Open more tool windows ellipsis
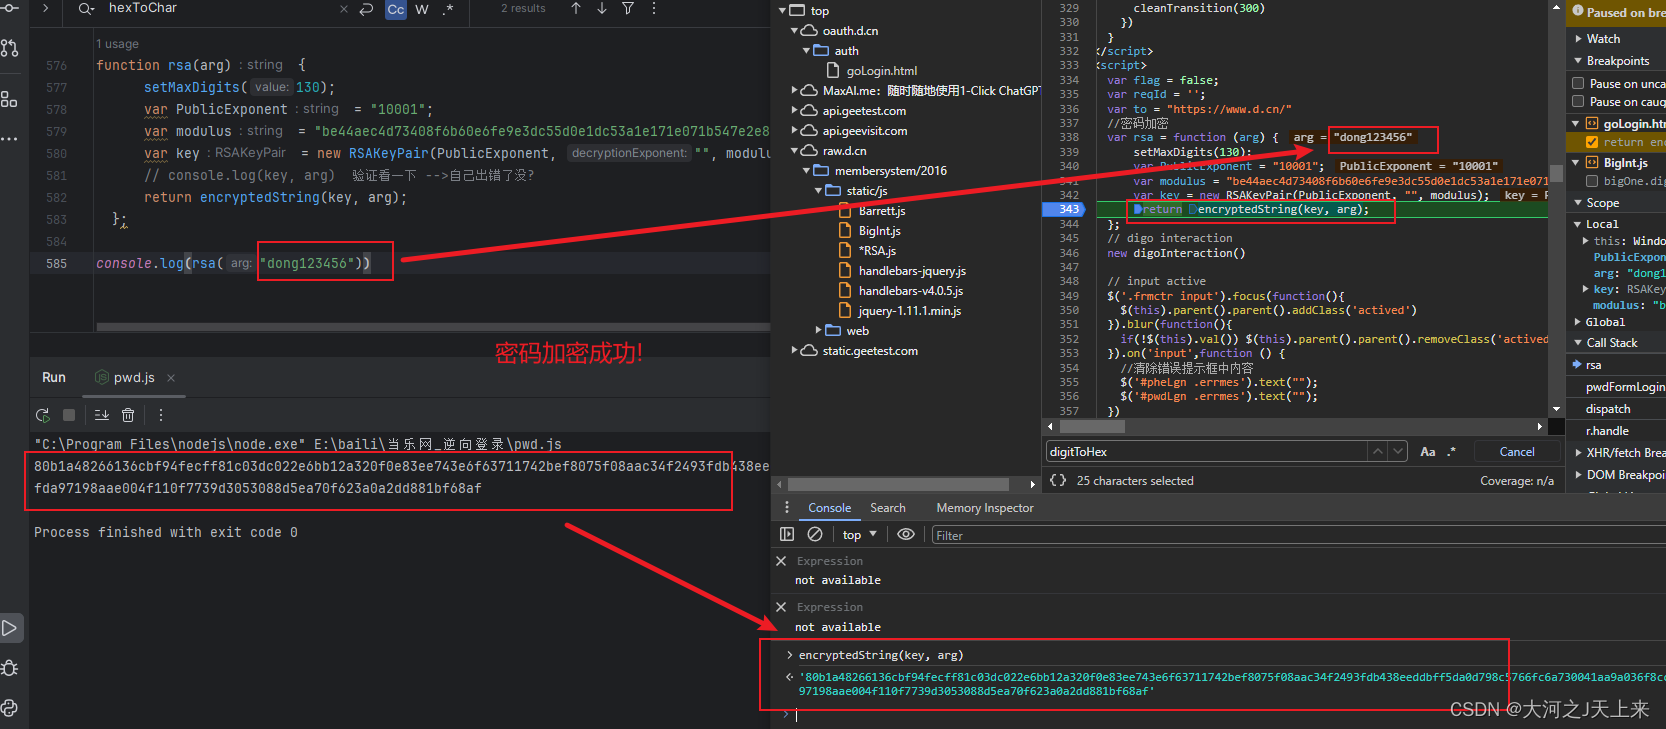Image resolution: width=1666 pixels, height=729 pixels. [10, 139]
